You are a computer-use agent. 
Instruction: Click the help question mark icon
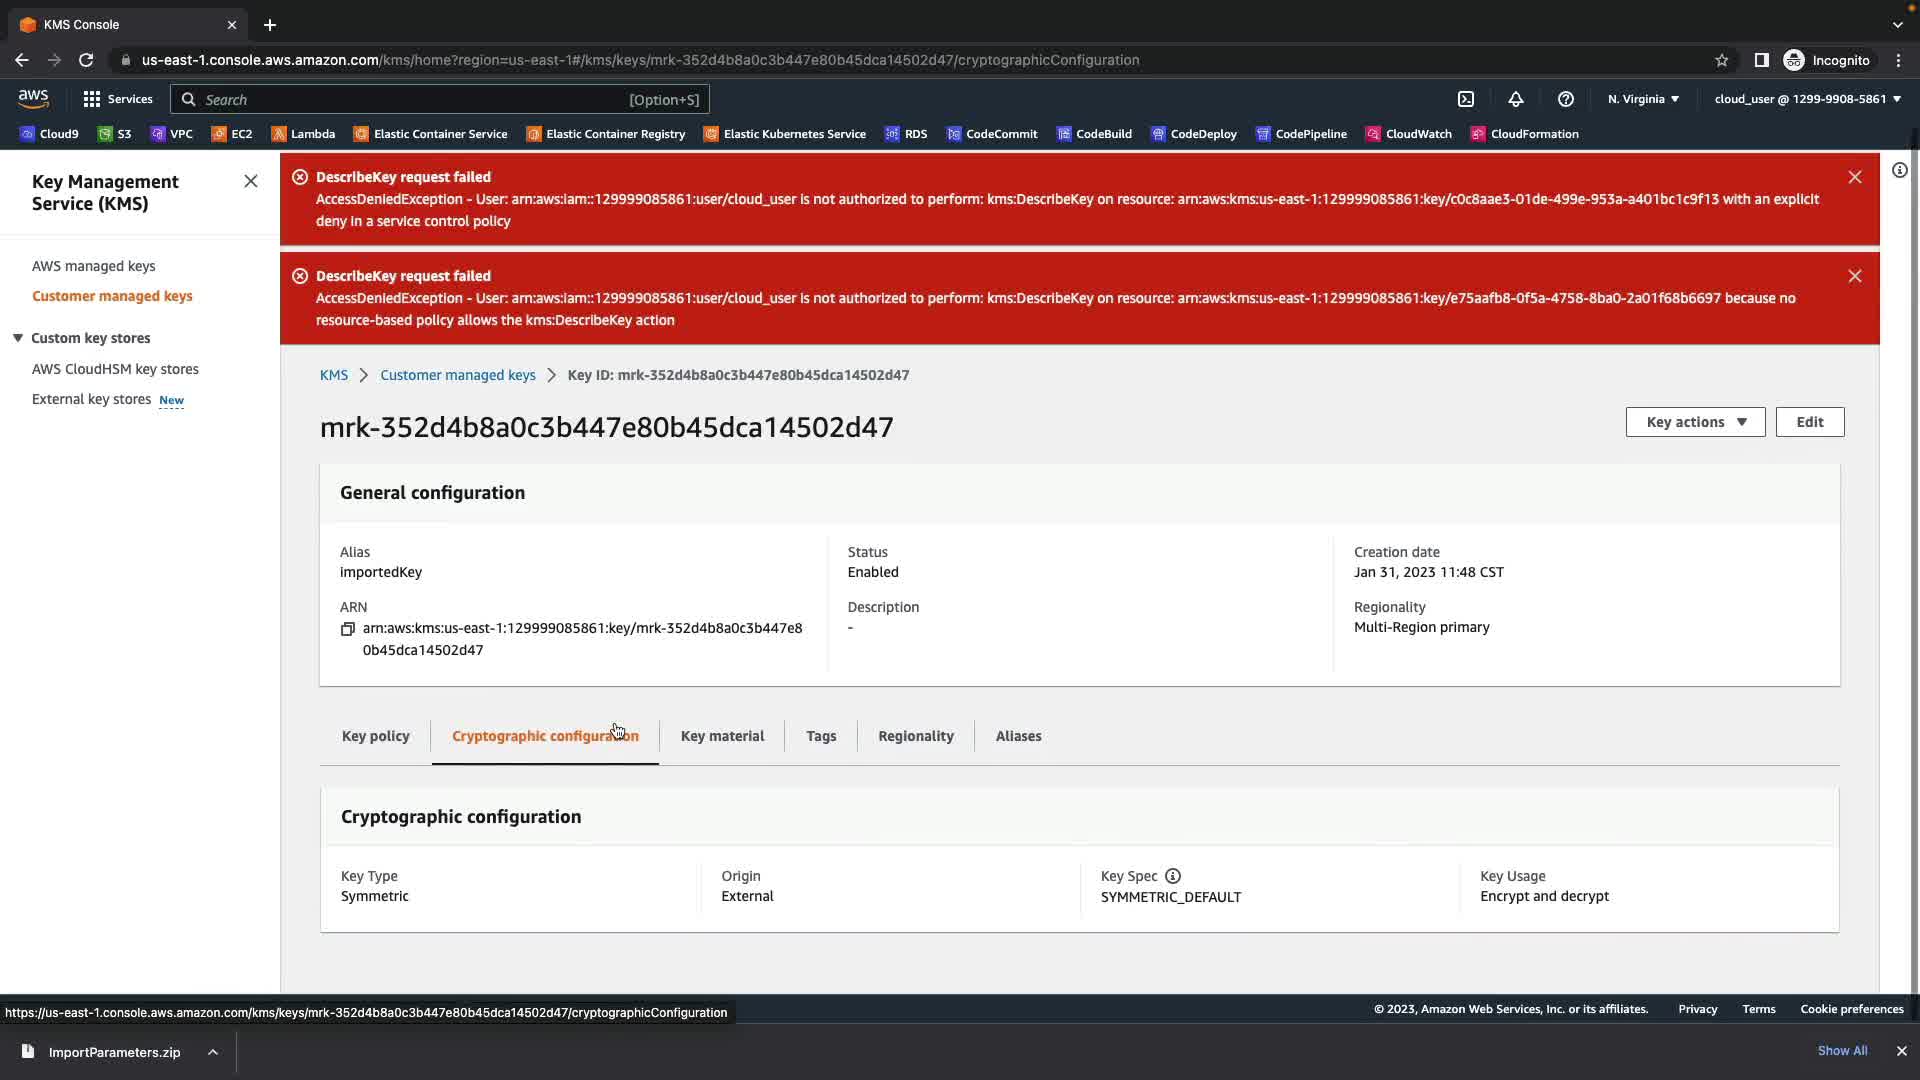pos(1566,99)
